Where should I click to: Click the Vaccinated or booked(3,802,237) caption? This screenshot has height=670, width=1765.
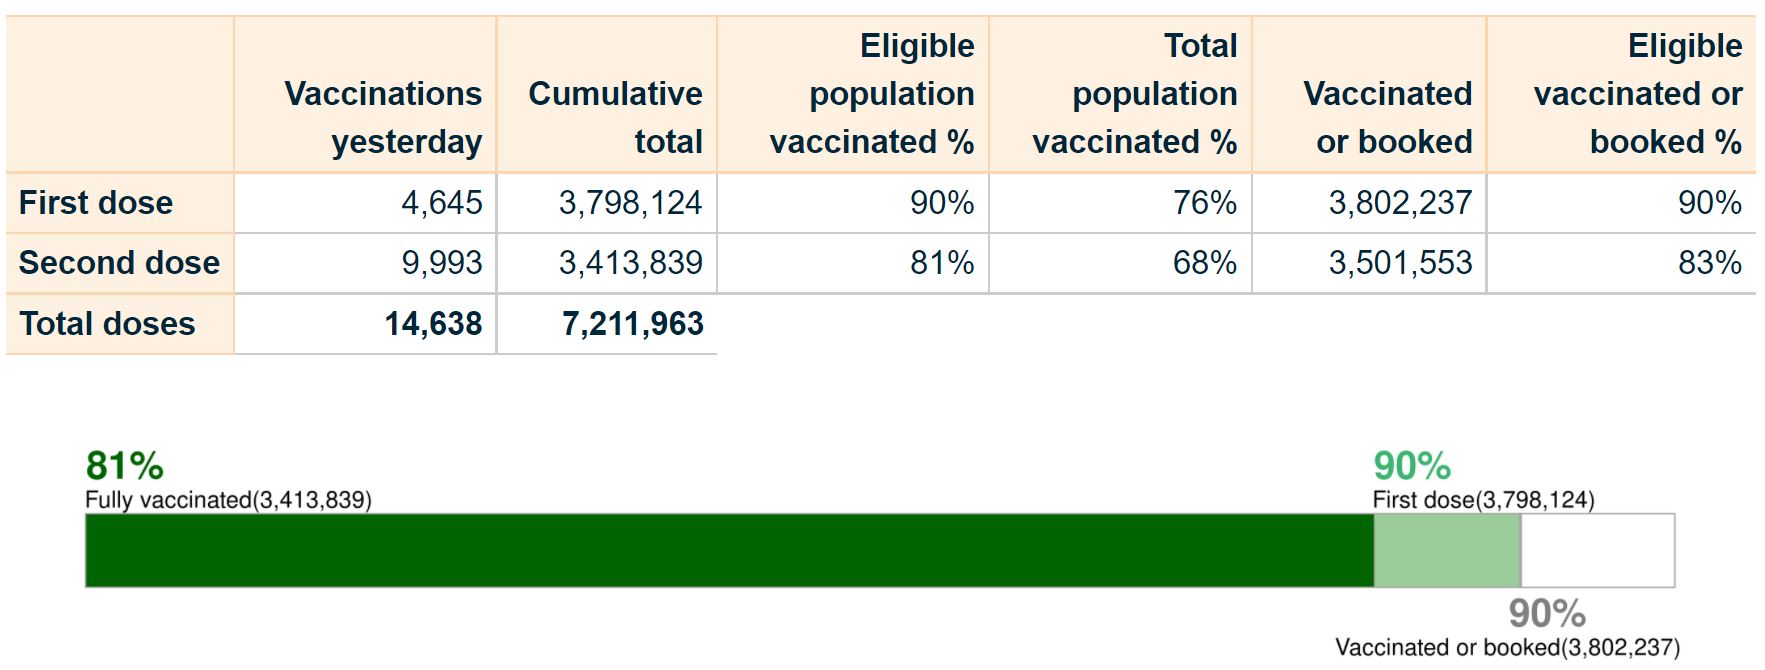(x=1507, y=648)
